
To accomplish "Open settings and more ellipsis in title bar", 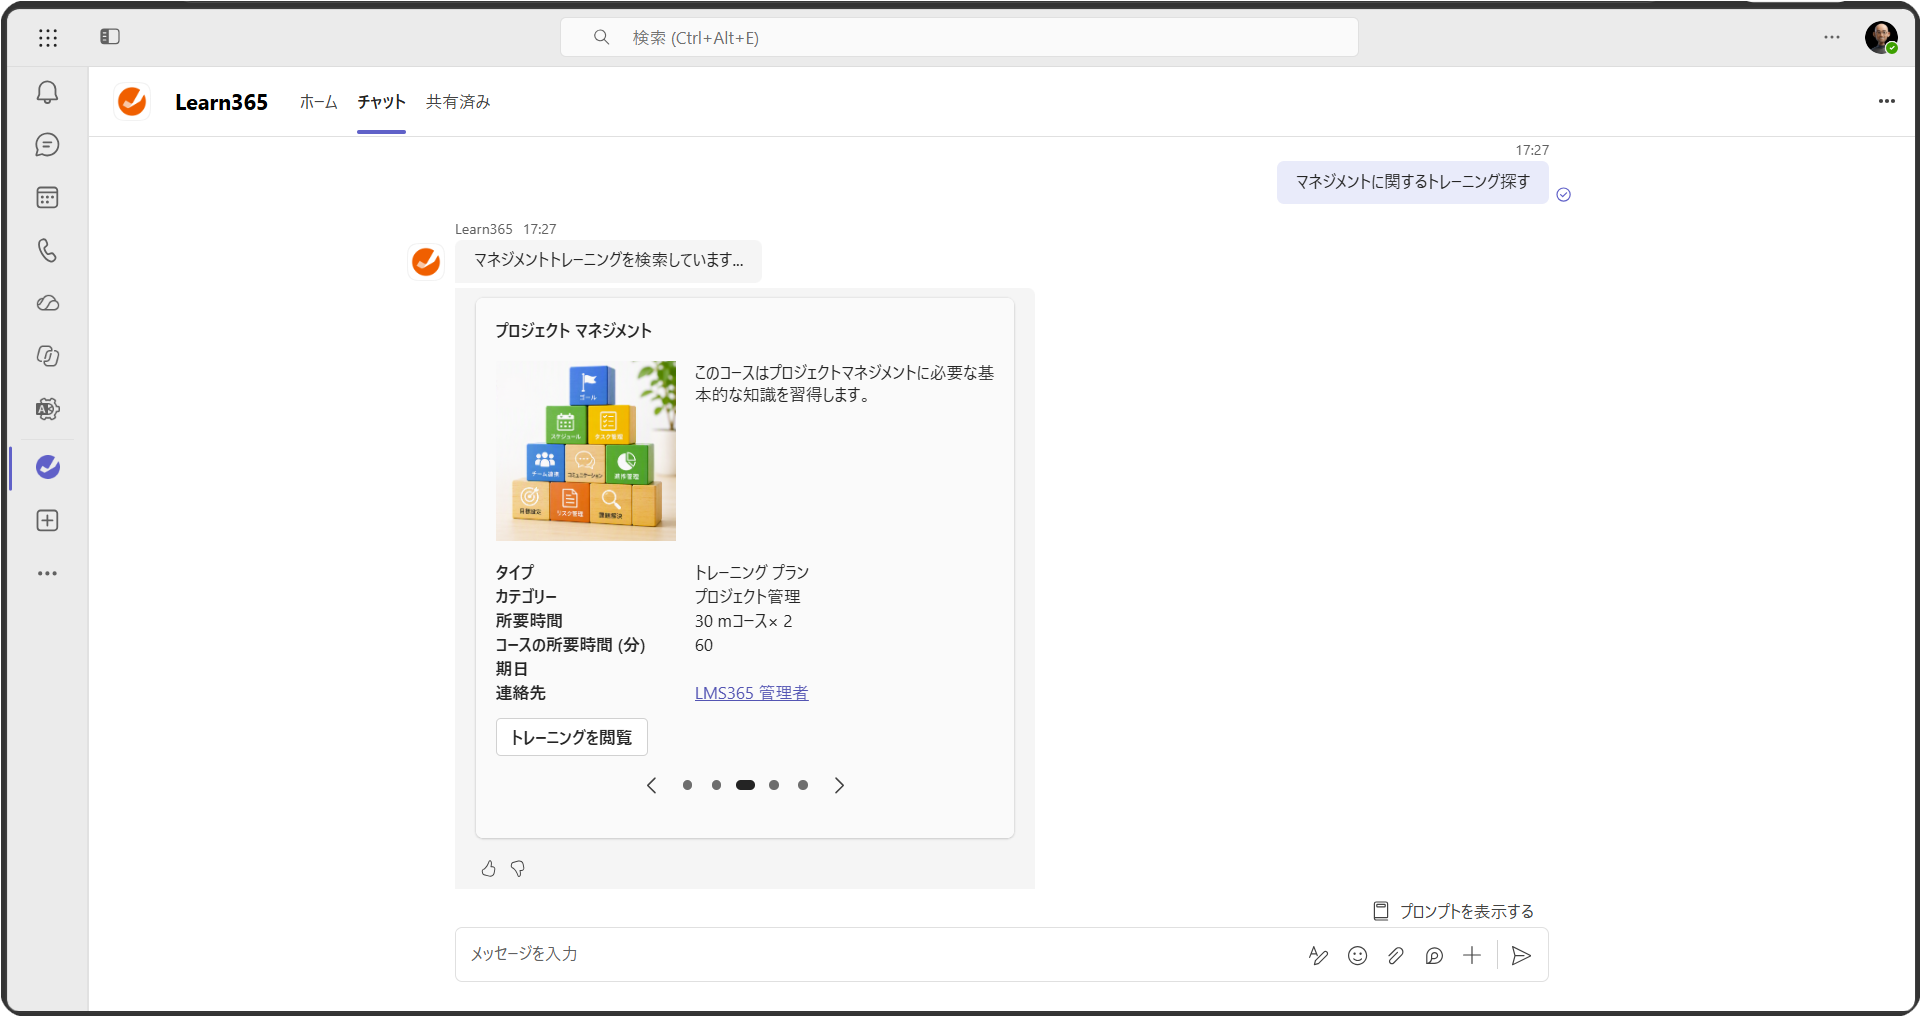I will [1832, 37].
